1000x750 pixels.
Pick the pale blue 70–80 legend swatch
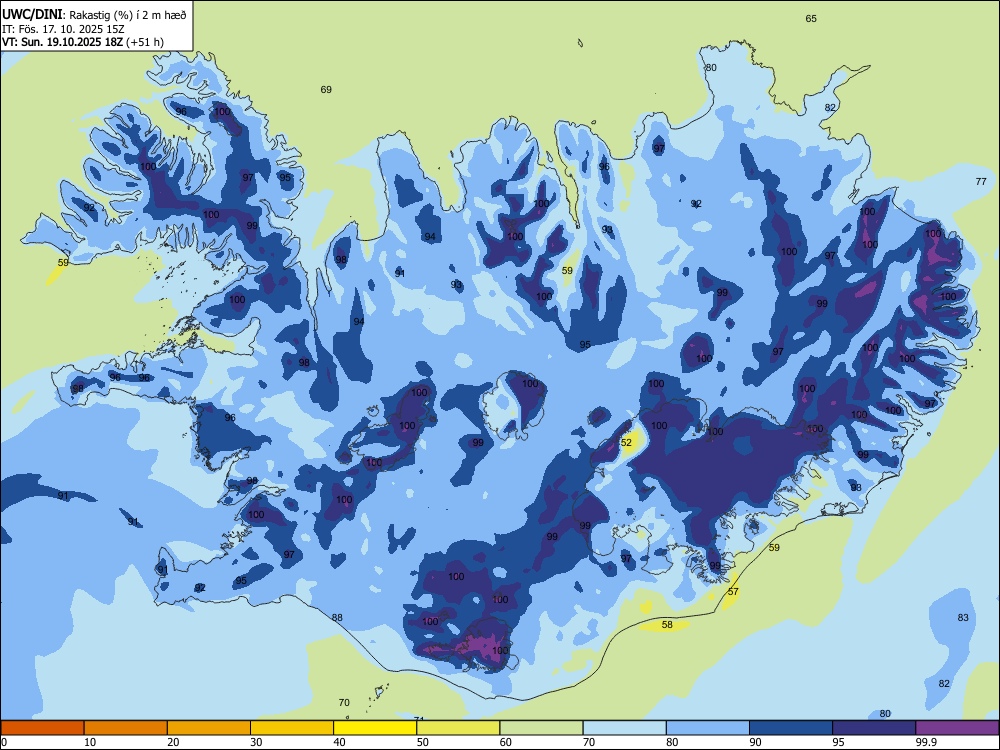point(625,728)
